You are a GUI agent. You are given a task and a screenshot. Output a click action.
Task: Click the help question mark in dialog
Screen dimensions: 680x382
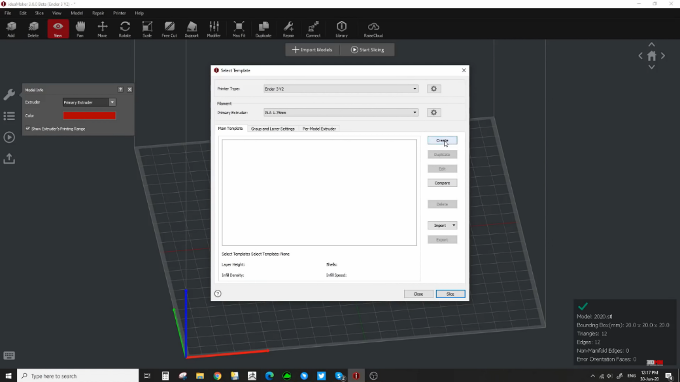pos(218,294)
